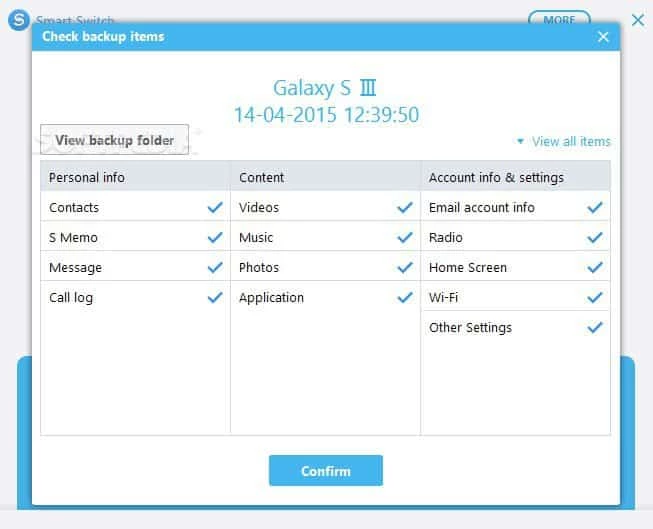Close the Check backup items dialog

point(603,37)
